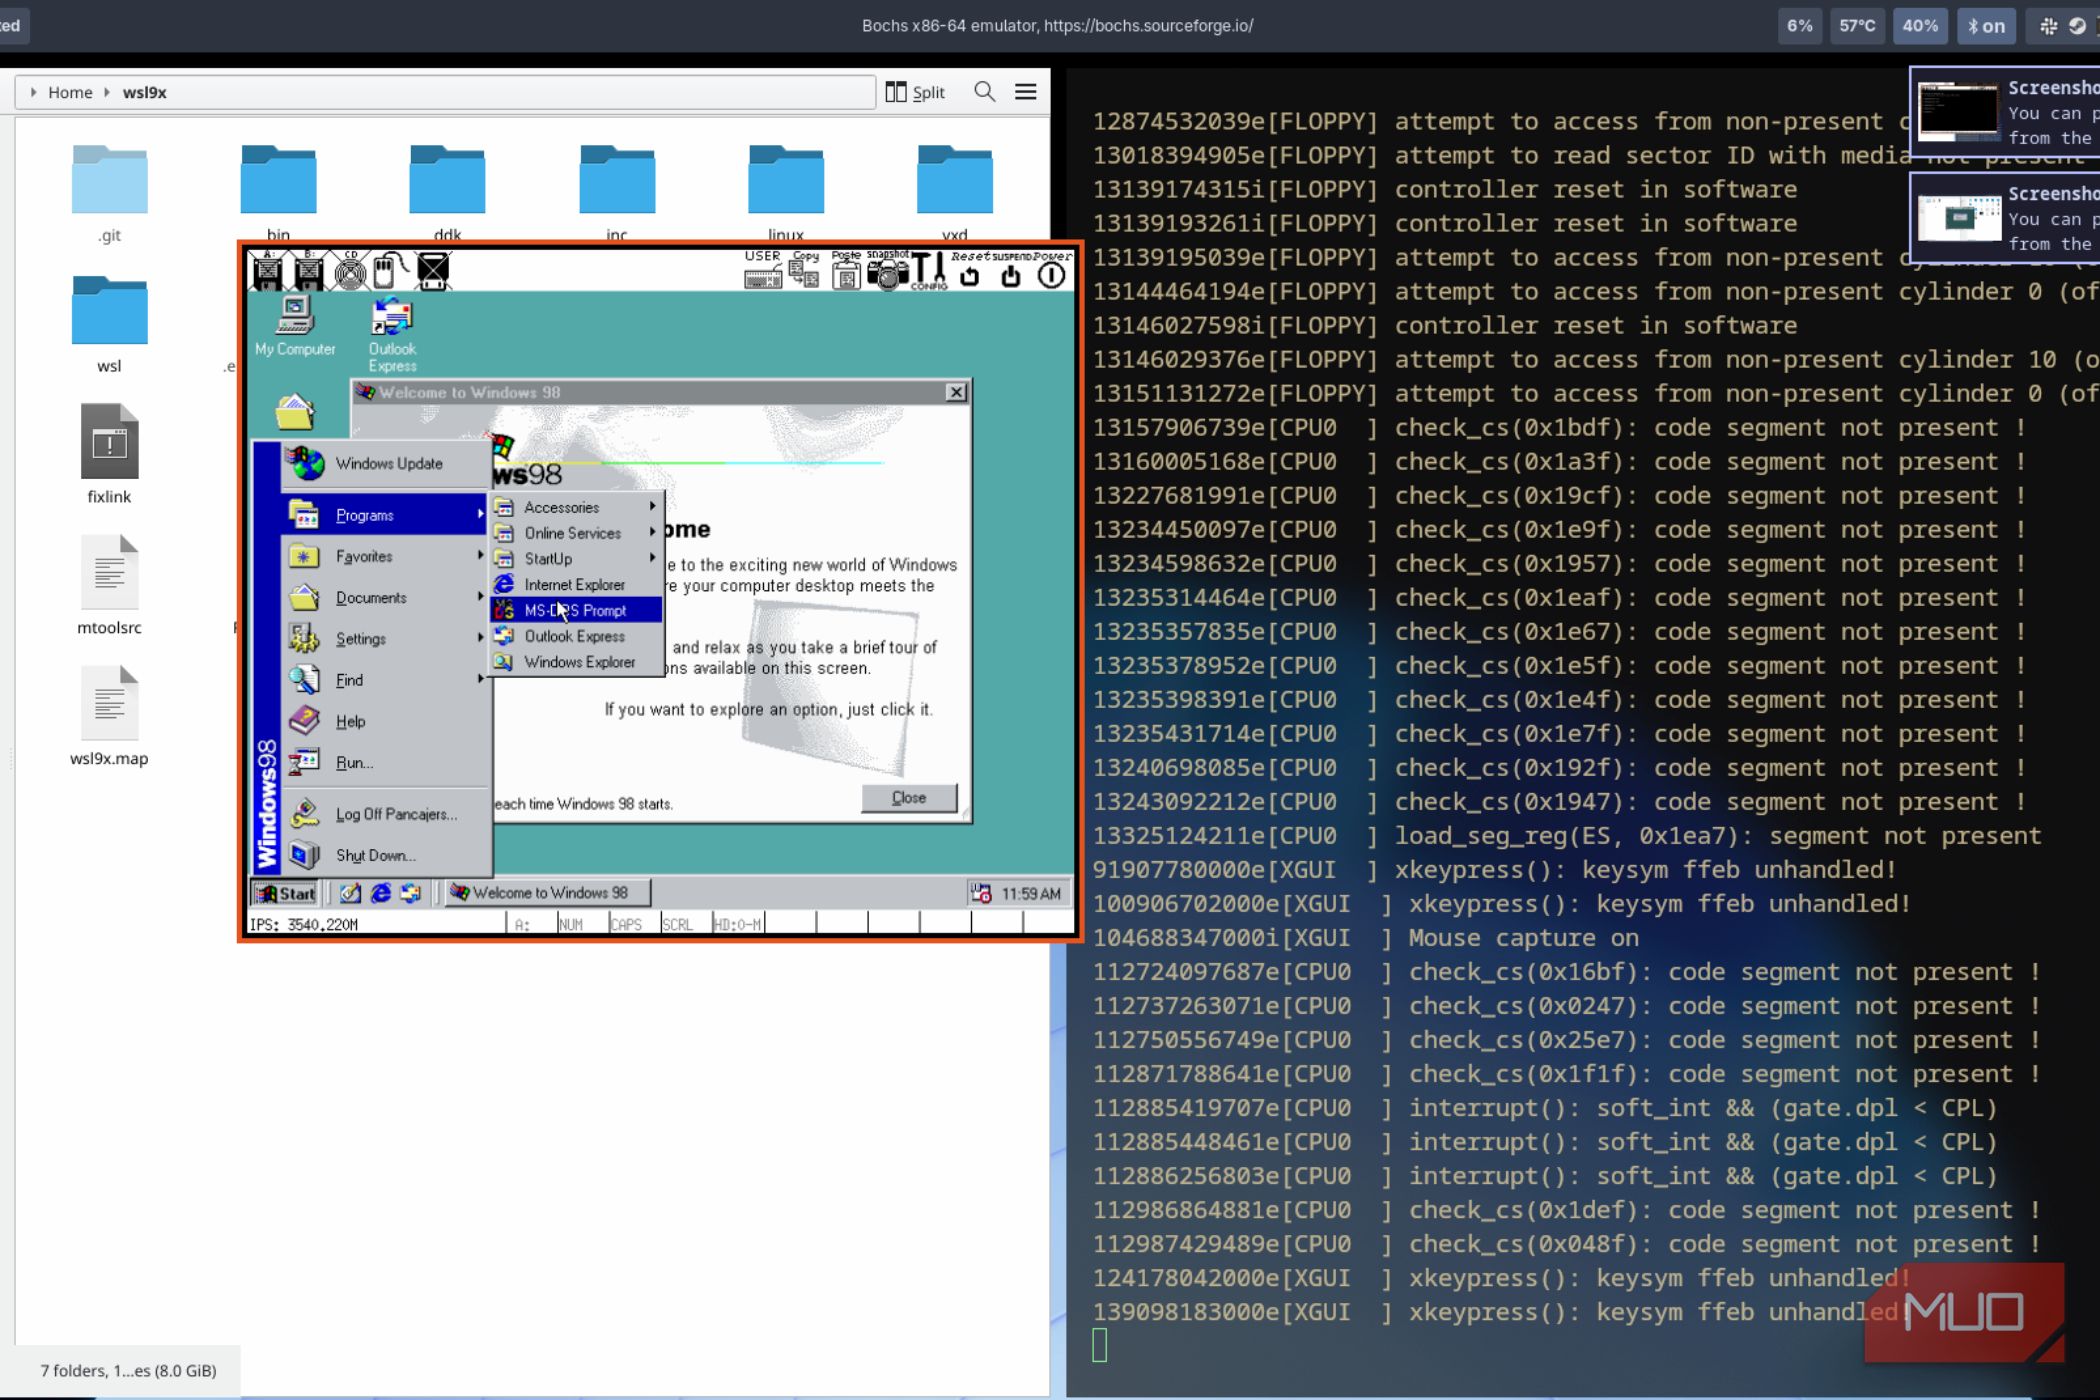Launch Internet Explorer from quick launch

coord(381,893)
